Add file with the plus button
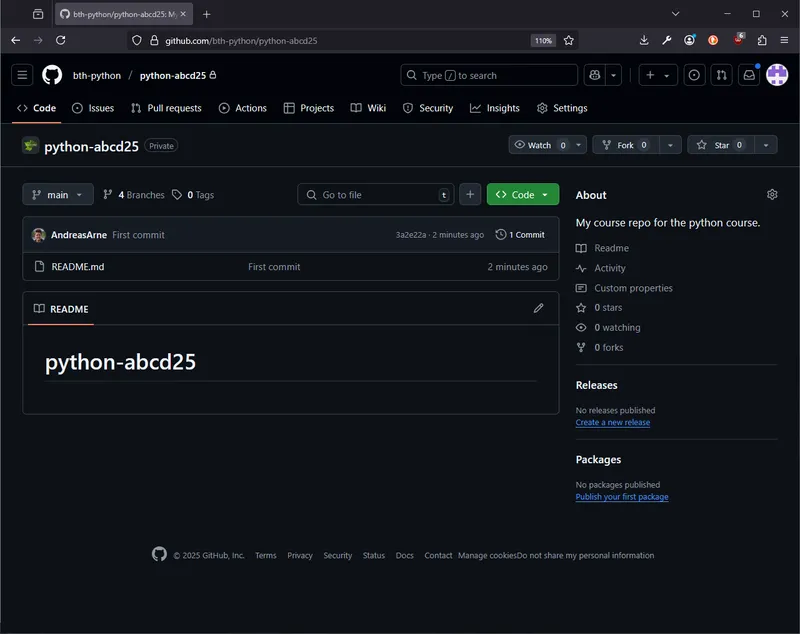This screenshot has height=634, width=800. click(470, 194)
